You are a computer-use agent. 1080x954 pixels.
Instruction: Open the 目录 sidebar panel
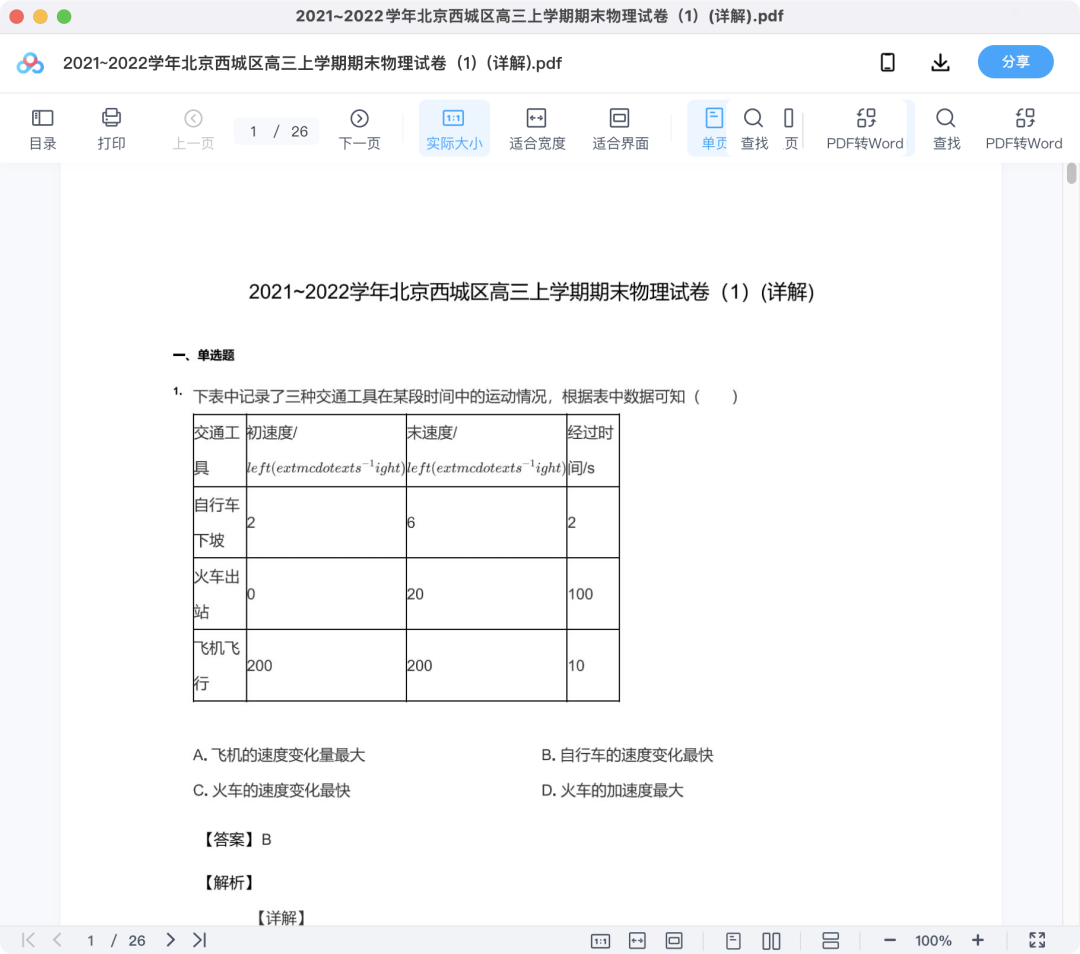coord(43,129)
